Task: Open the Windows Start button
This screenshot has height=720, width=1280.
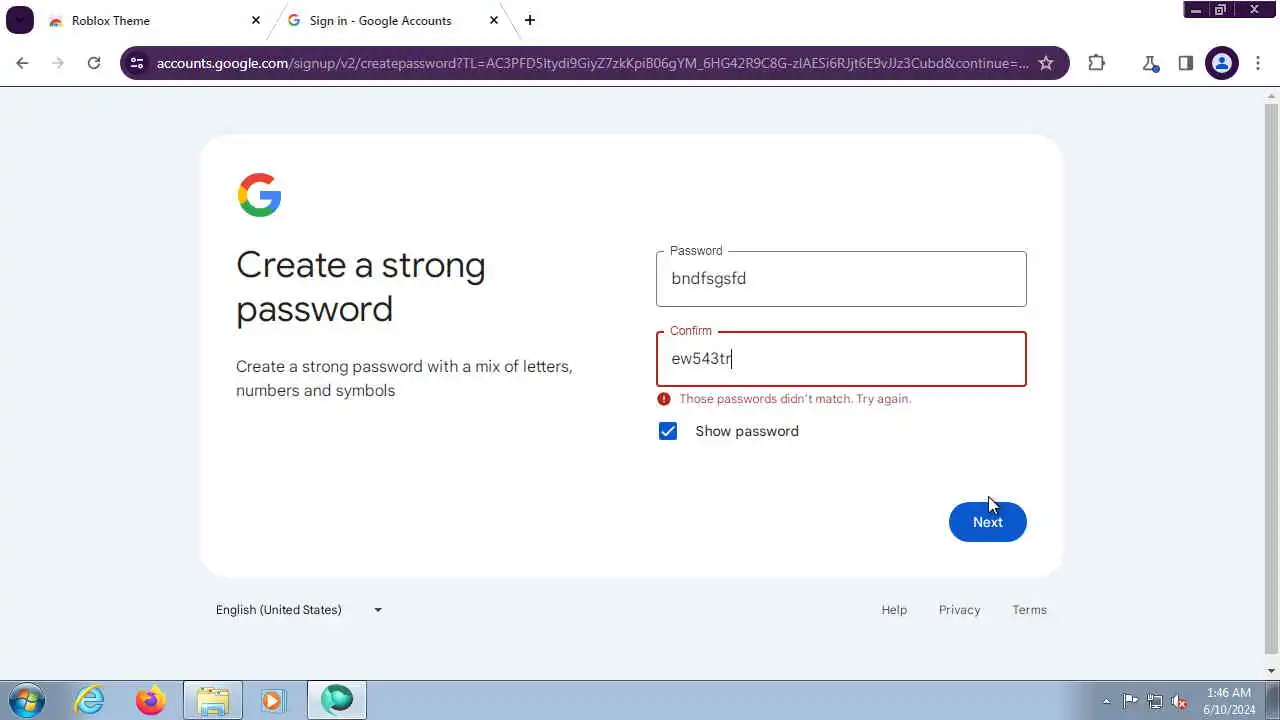Action: tap(26, 700)
